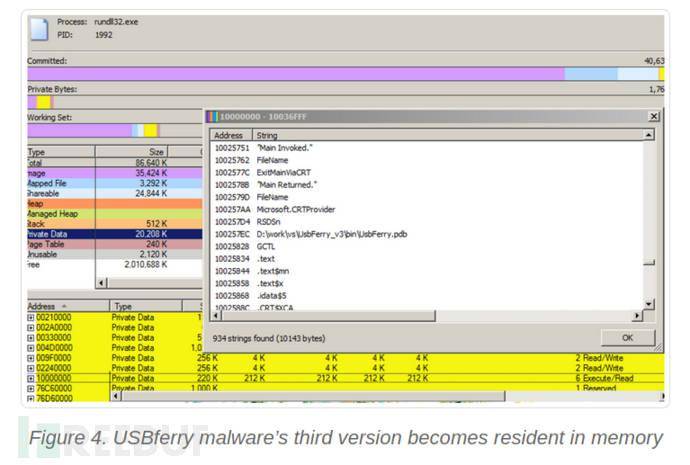Click left arrow of bottom details scrollbar
690x465 pixels.
point(117,396)
